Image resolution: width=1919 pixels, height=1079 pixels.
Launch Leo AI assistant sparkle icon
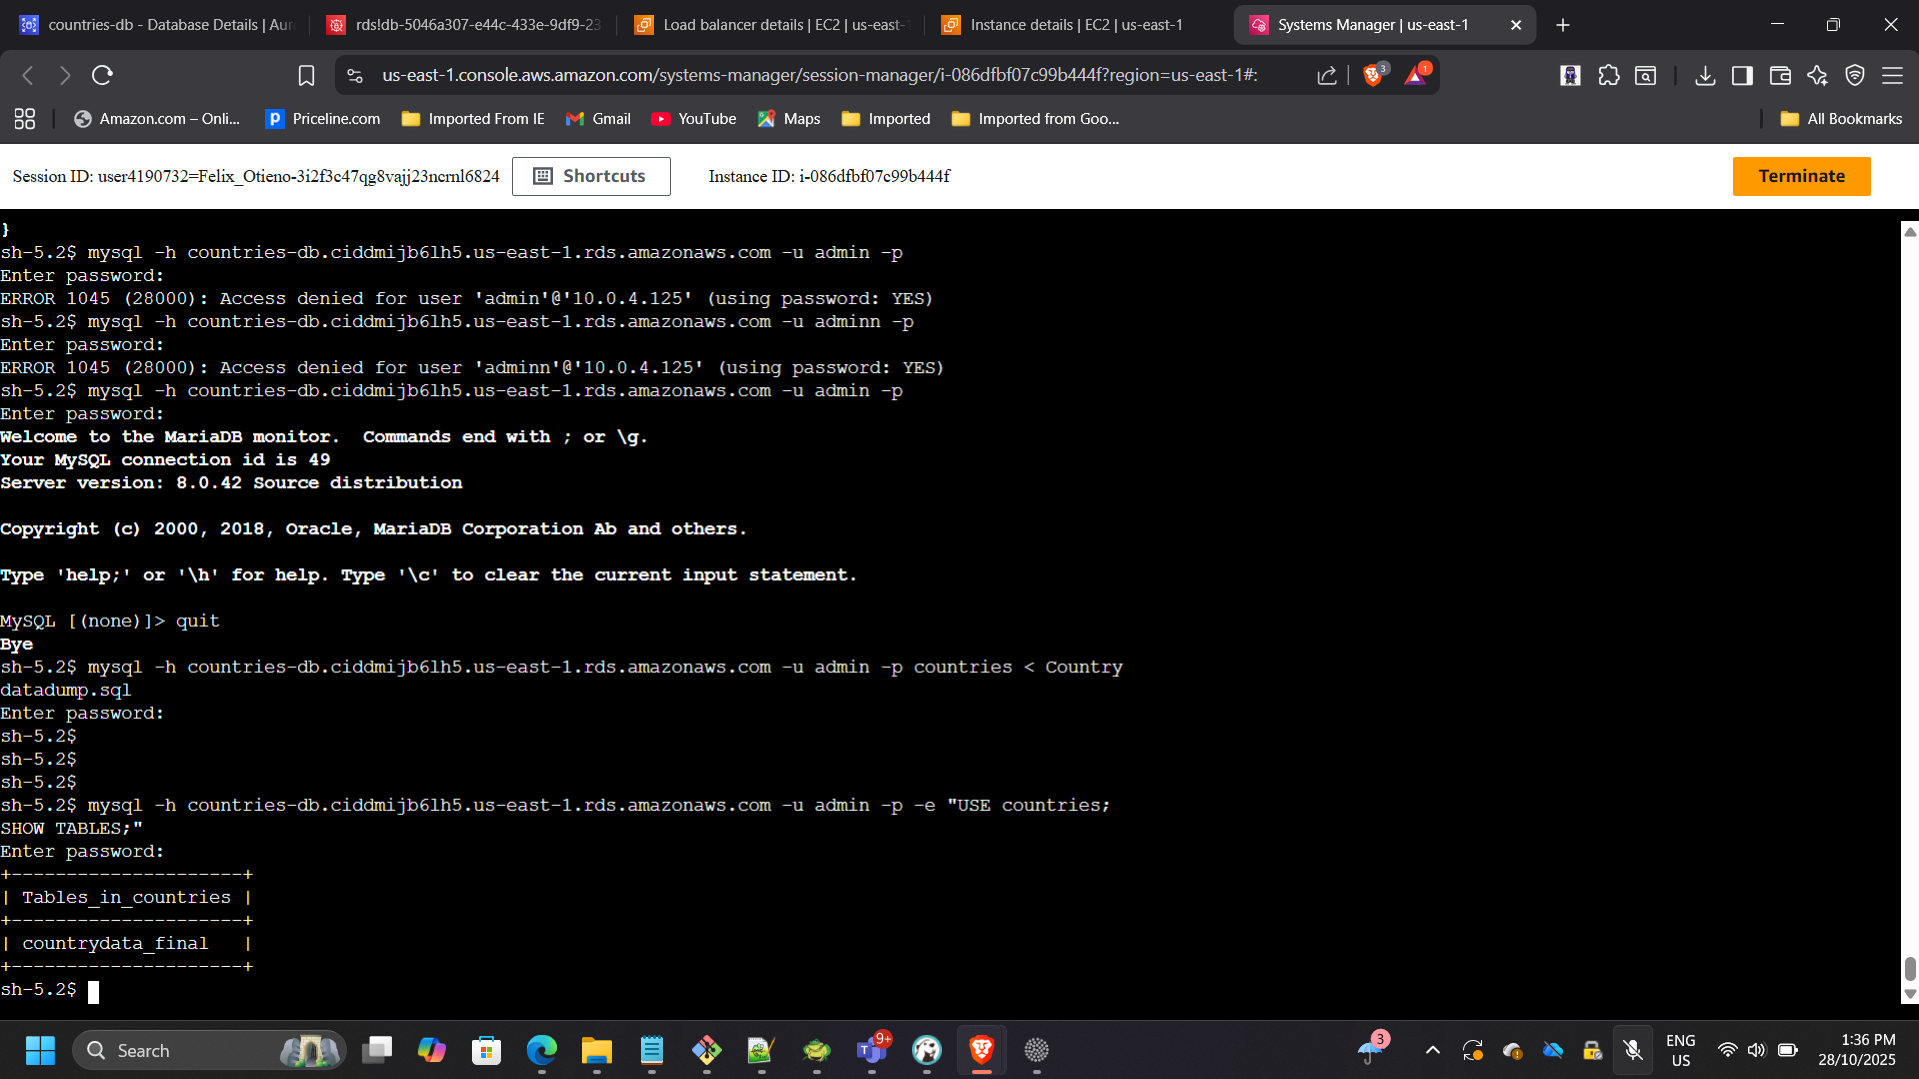click(1816, 75)
